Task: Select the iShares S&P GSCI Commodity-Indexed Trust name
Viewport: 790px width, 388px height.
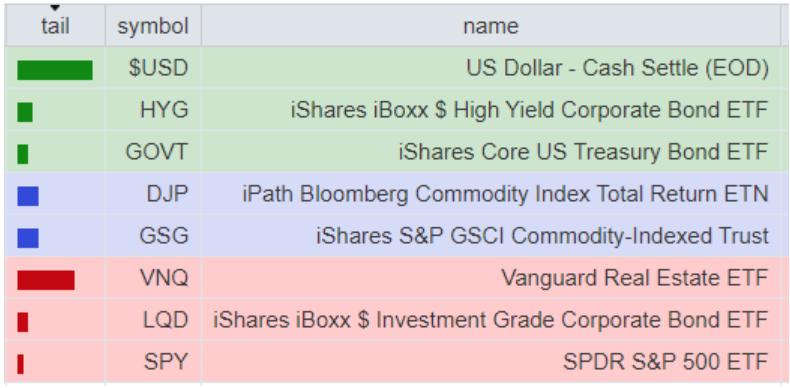Action: click(x=542, y=236)
